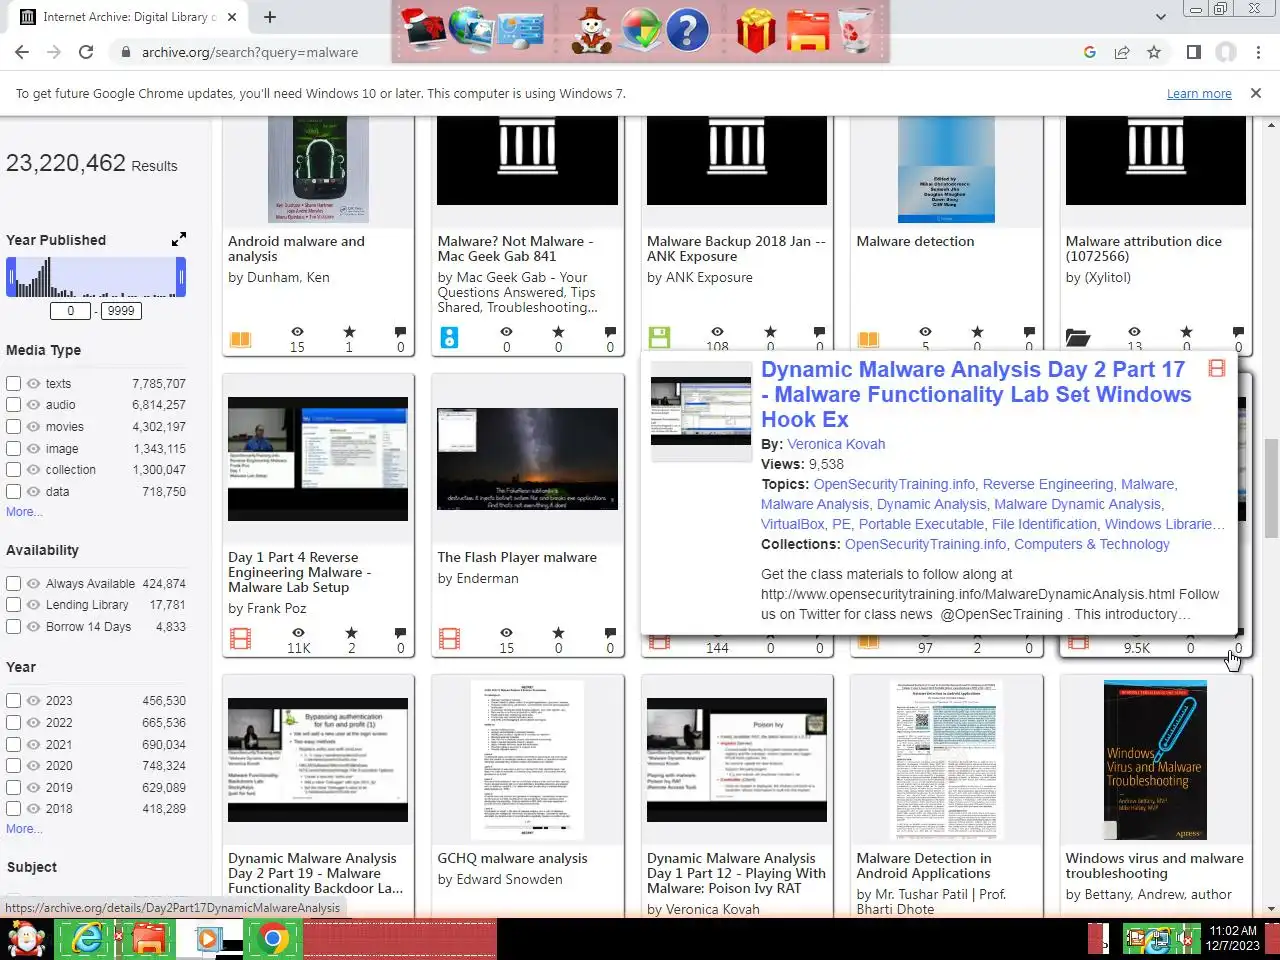Click texts media icon on Android malware card
Screen dimensions: 1280x960
(240, 339)
